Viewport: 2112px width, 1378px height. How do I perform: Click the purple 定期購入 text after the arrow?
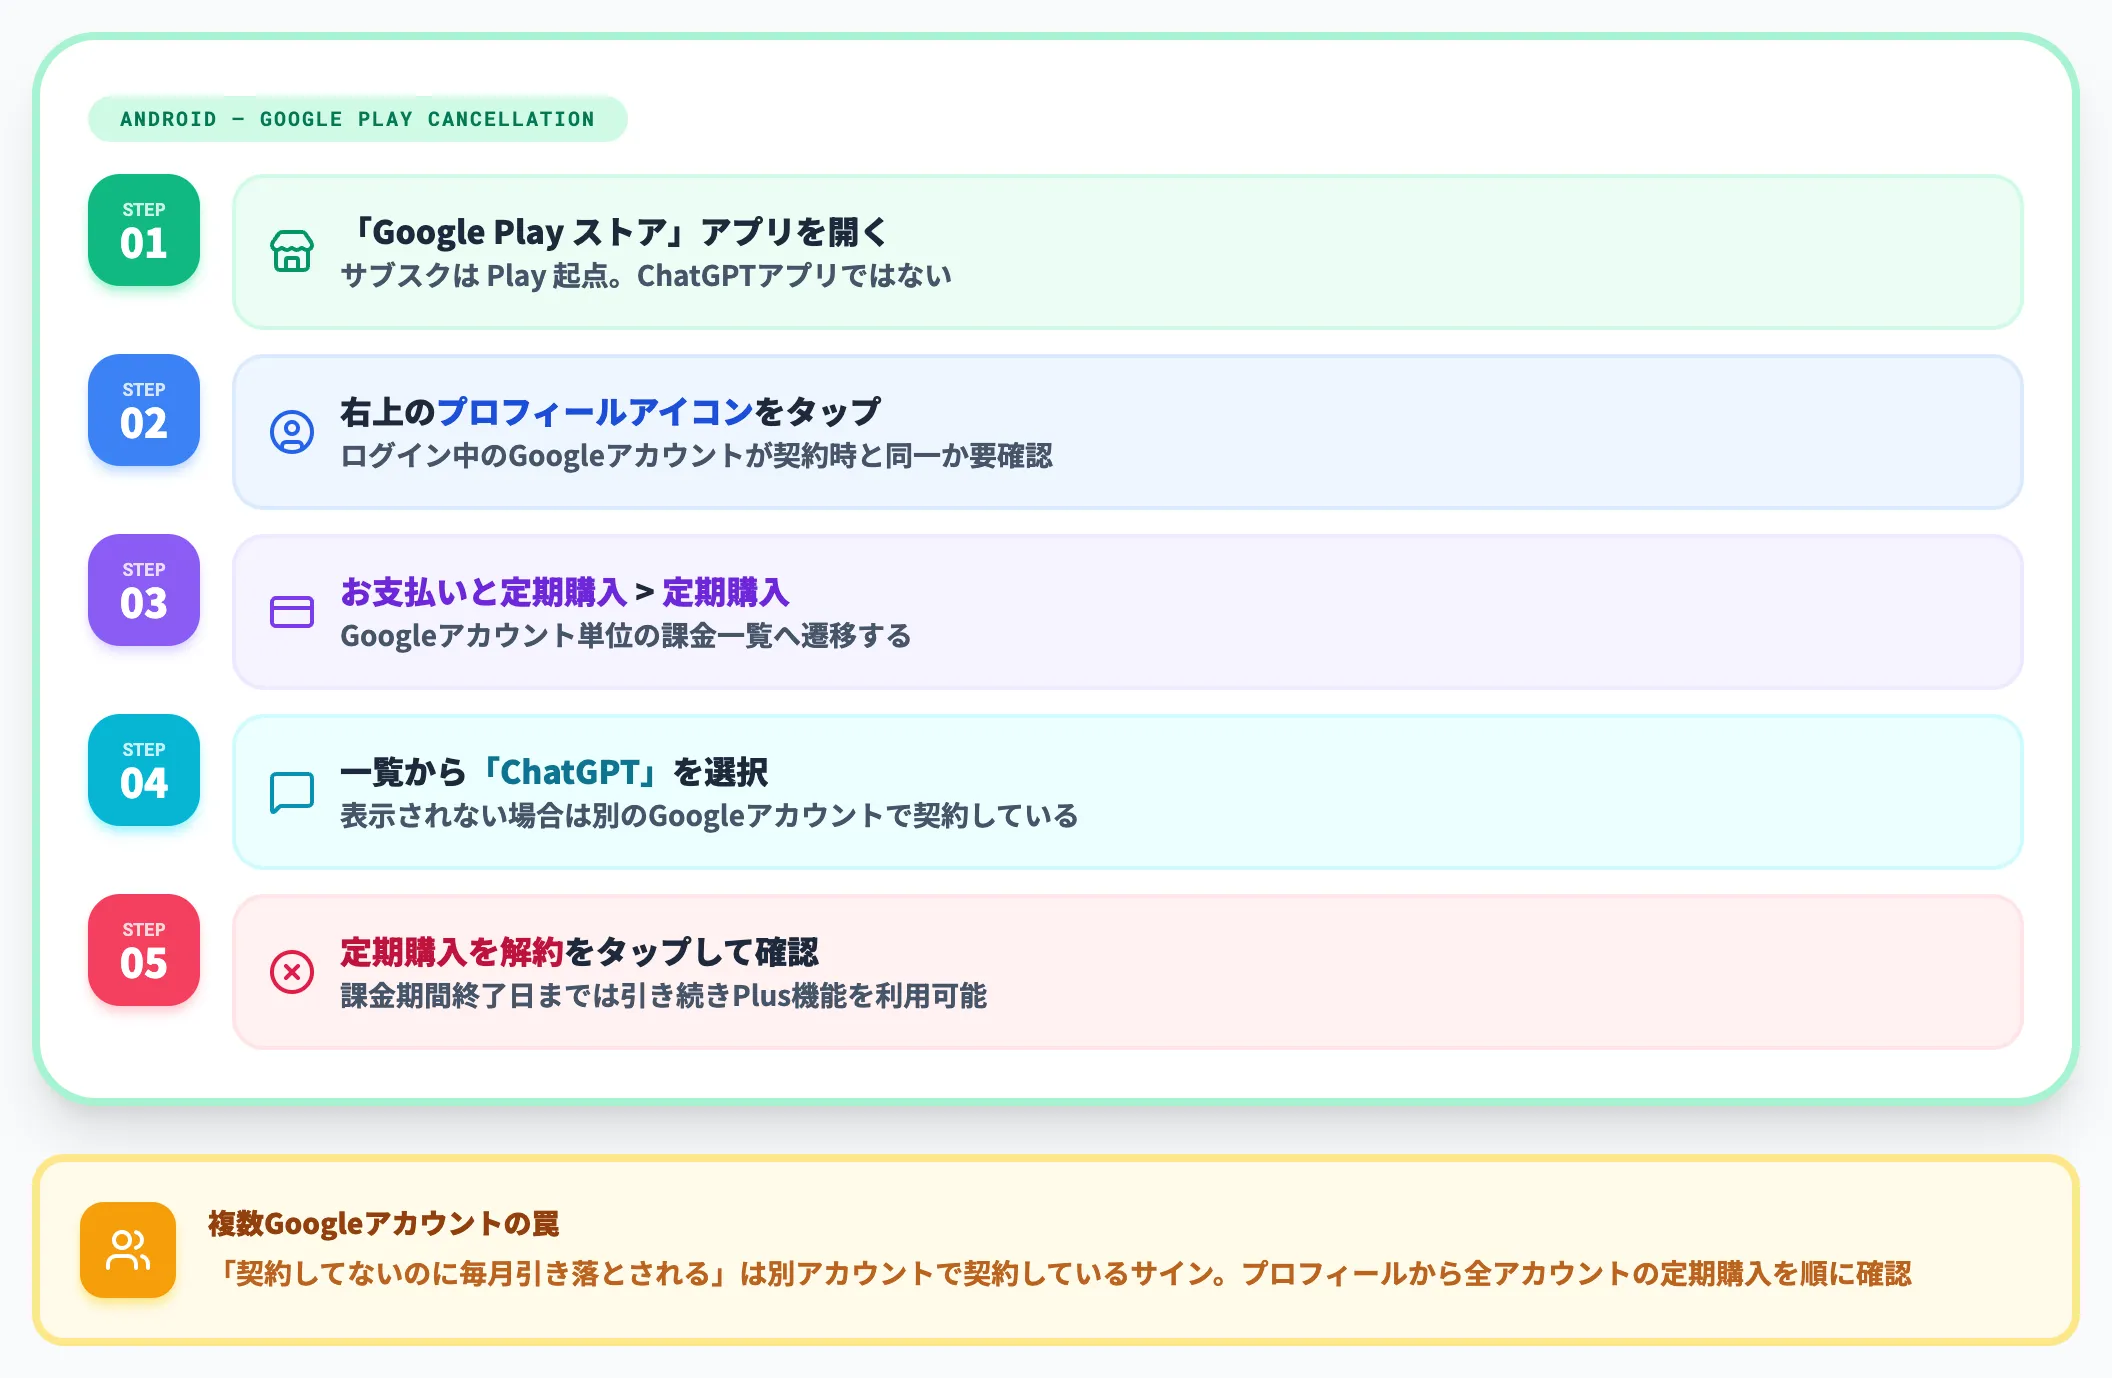[x=725, y=592]
